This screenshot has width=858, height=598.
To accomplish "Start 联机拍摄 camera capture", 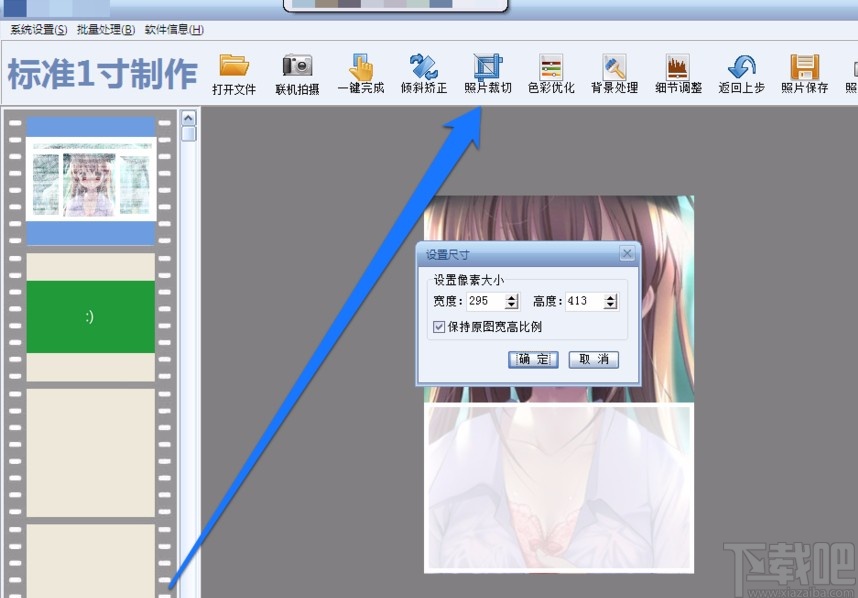I will point(297,73).
